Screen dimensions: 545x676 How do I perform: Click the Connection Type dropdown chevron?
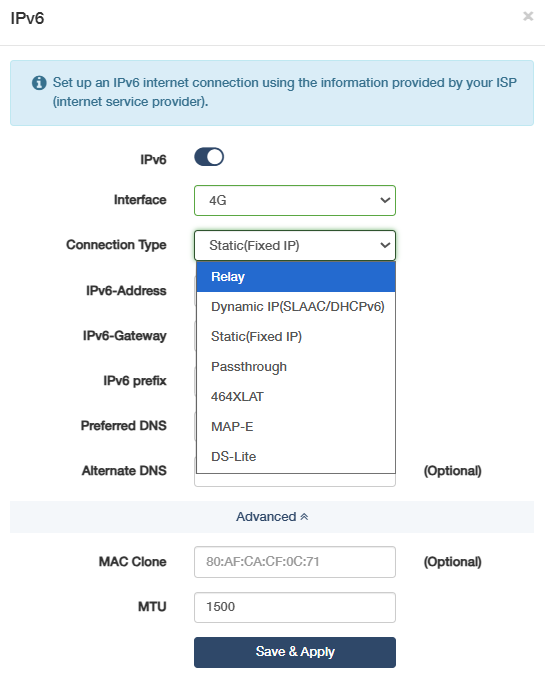coord(385,245)
